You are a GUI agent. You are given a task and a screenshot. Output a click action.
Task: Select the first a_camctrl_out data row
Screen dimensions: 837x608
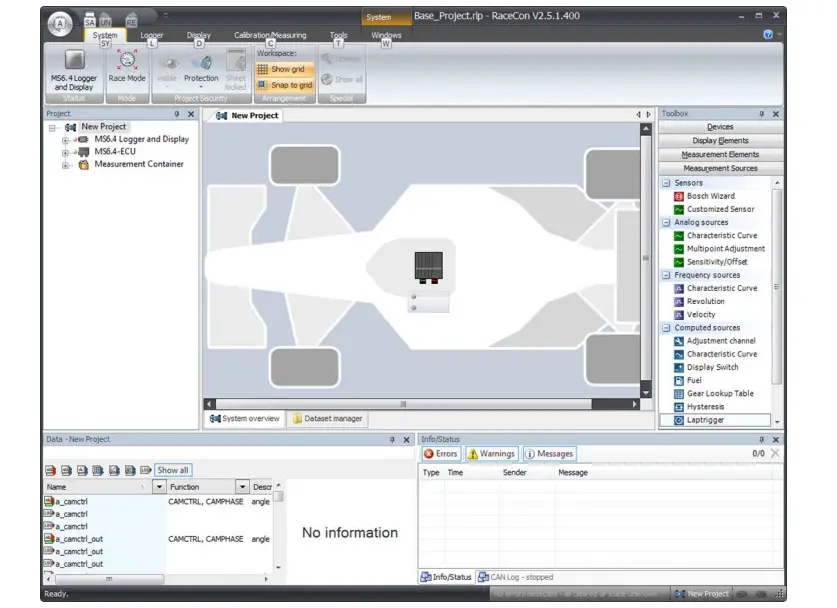(x=157, y=539)
